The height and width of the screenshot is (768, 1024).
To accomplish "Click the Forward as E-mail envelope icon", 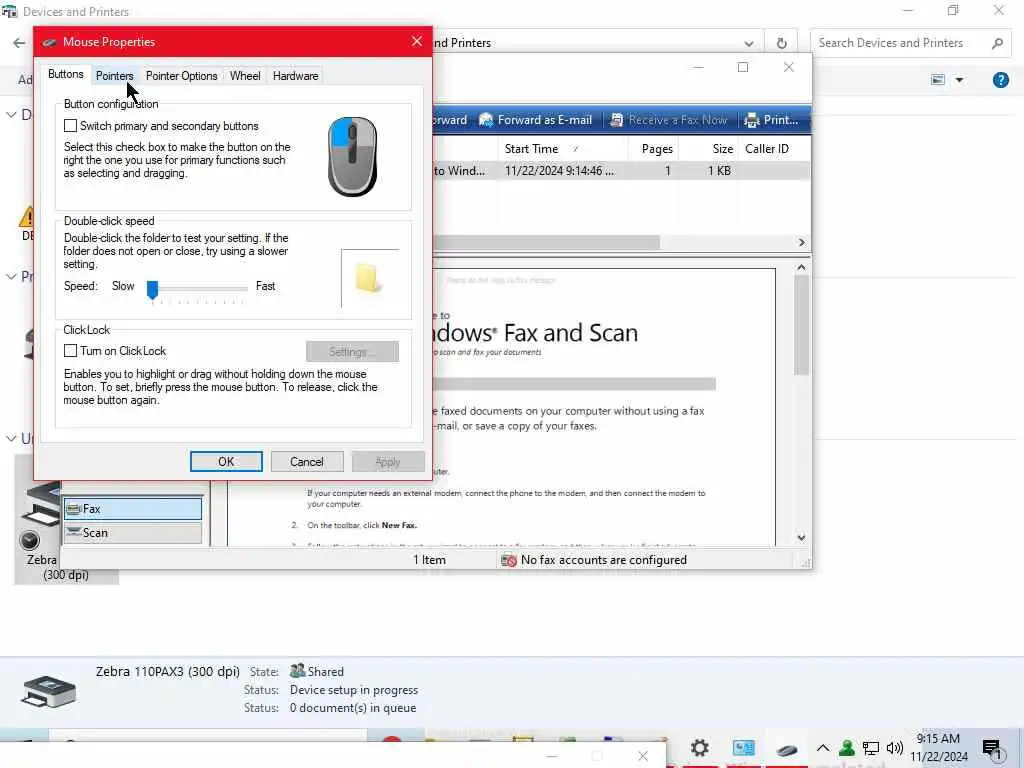I will tap(486, 120).
